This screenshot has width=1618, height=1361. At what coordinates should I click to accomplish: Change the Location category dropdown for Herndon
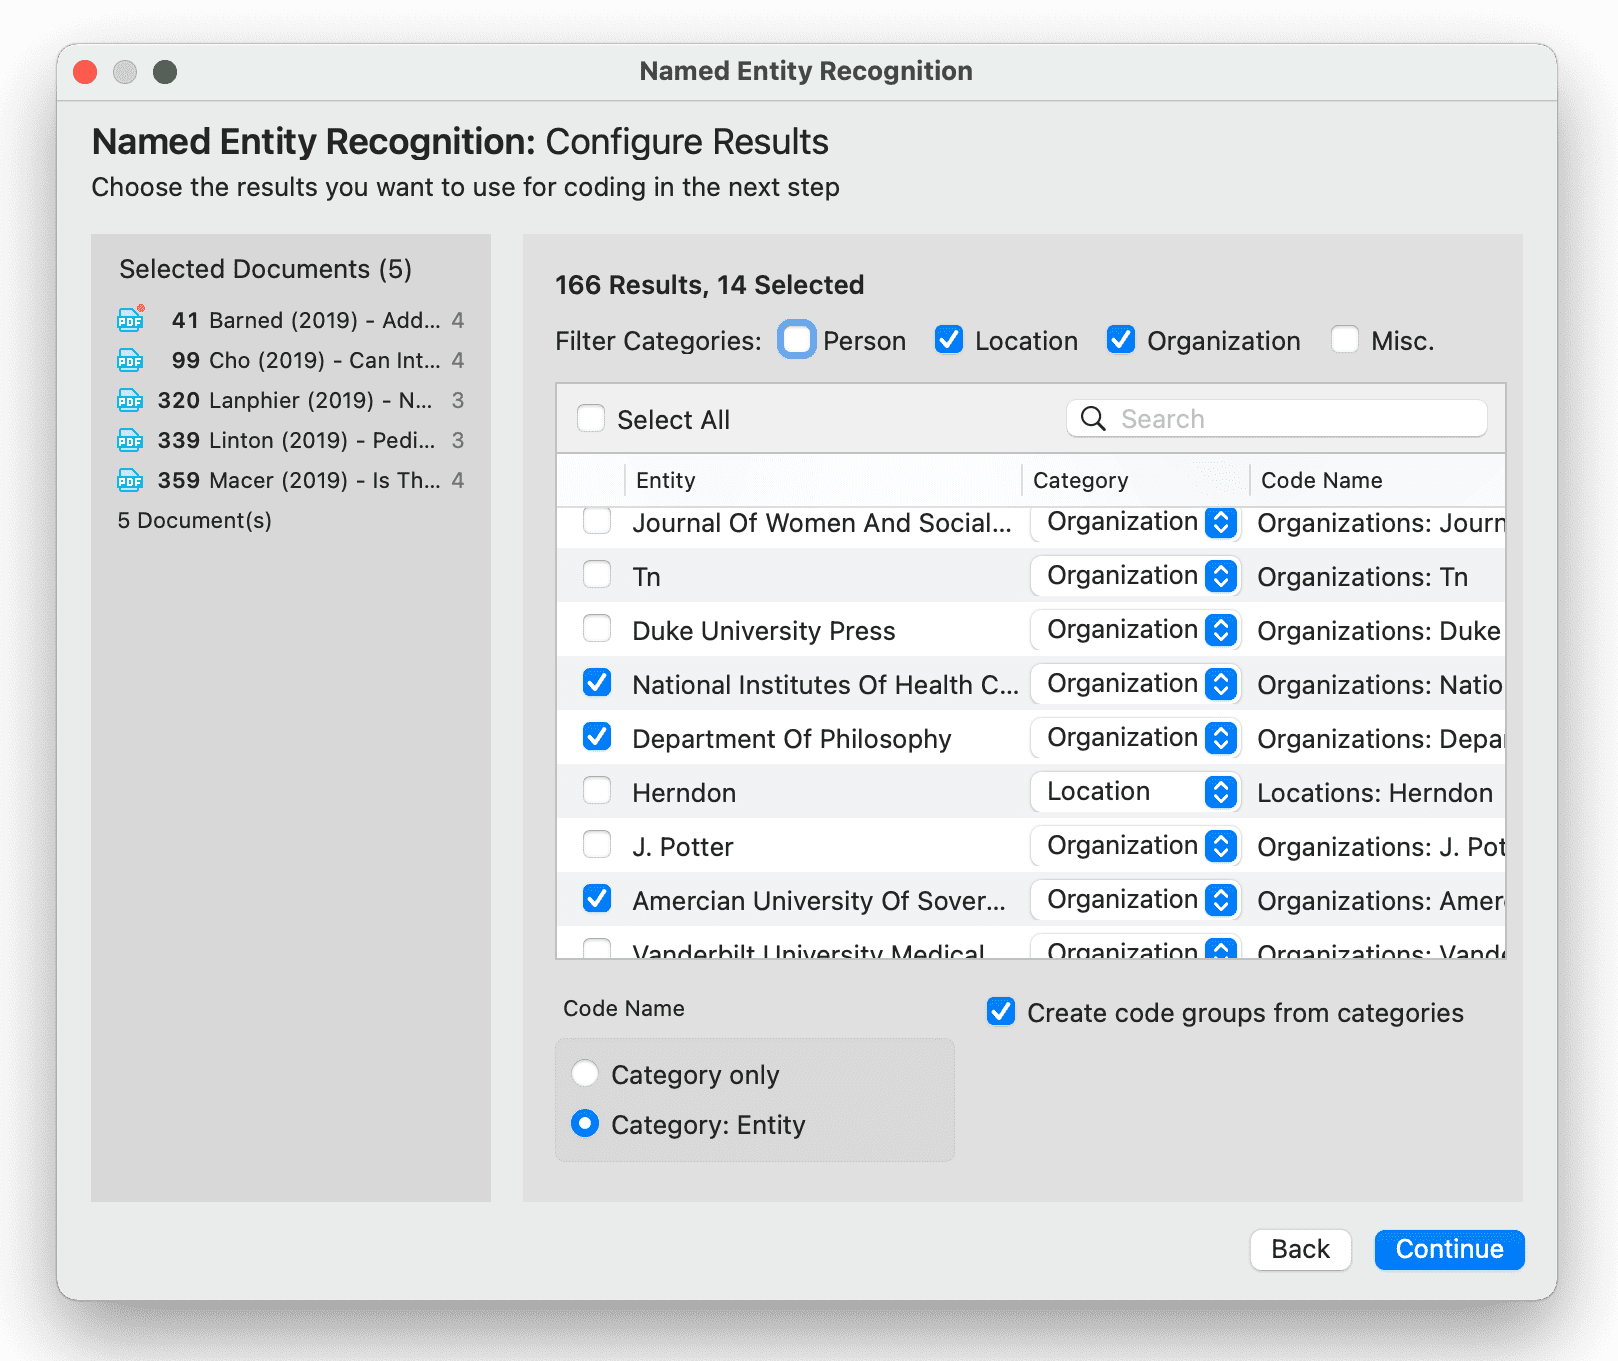pyautogui.click(x=1136, y=792)
